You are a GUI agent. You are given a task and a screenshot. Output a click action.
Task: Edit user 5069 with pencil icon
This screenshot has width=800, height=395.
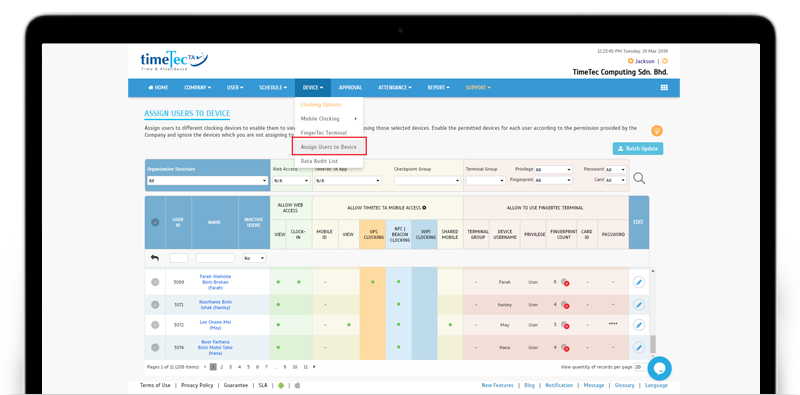coord(638,282)
